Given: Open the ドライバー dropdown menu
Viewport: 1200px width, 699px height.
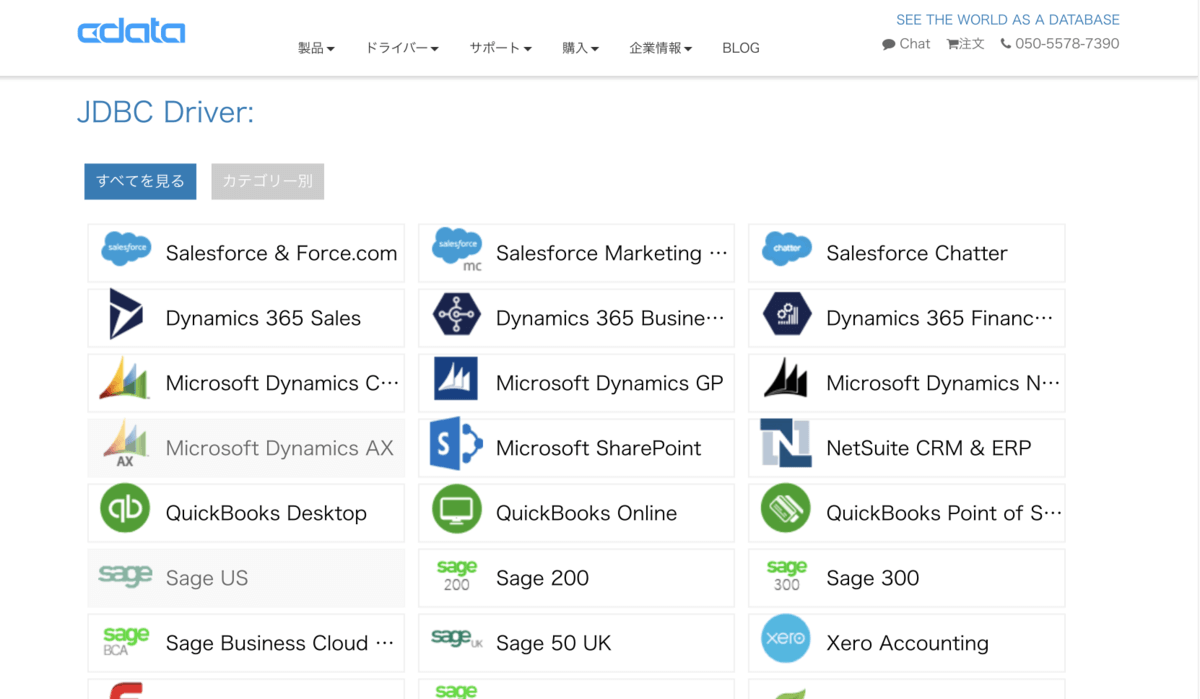Looking at the screenshot, I should click(402, 48).
